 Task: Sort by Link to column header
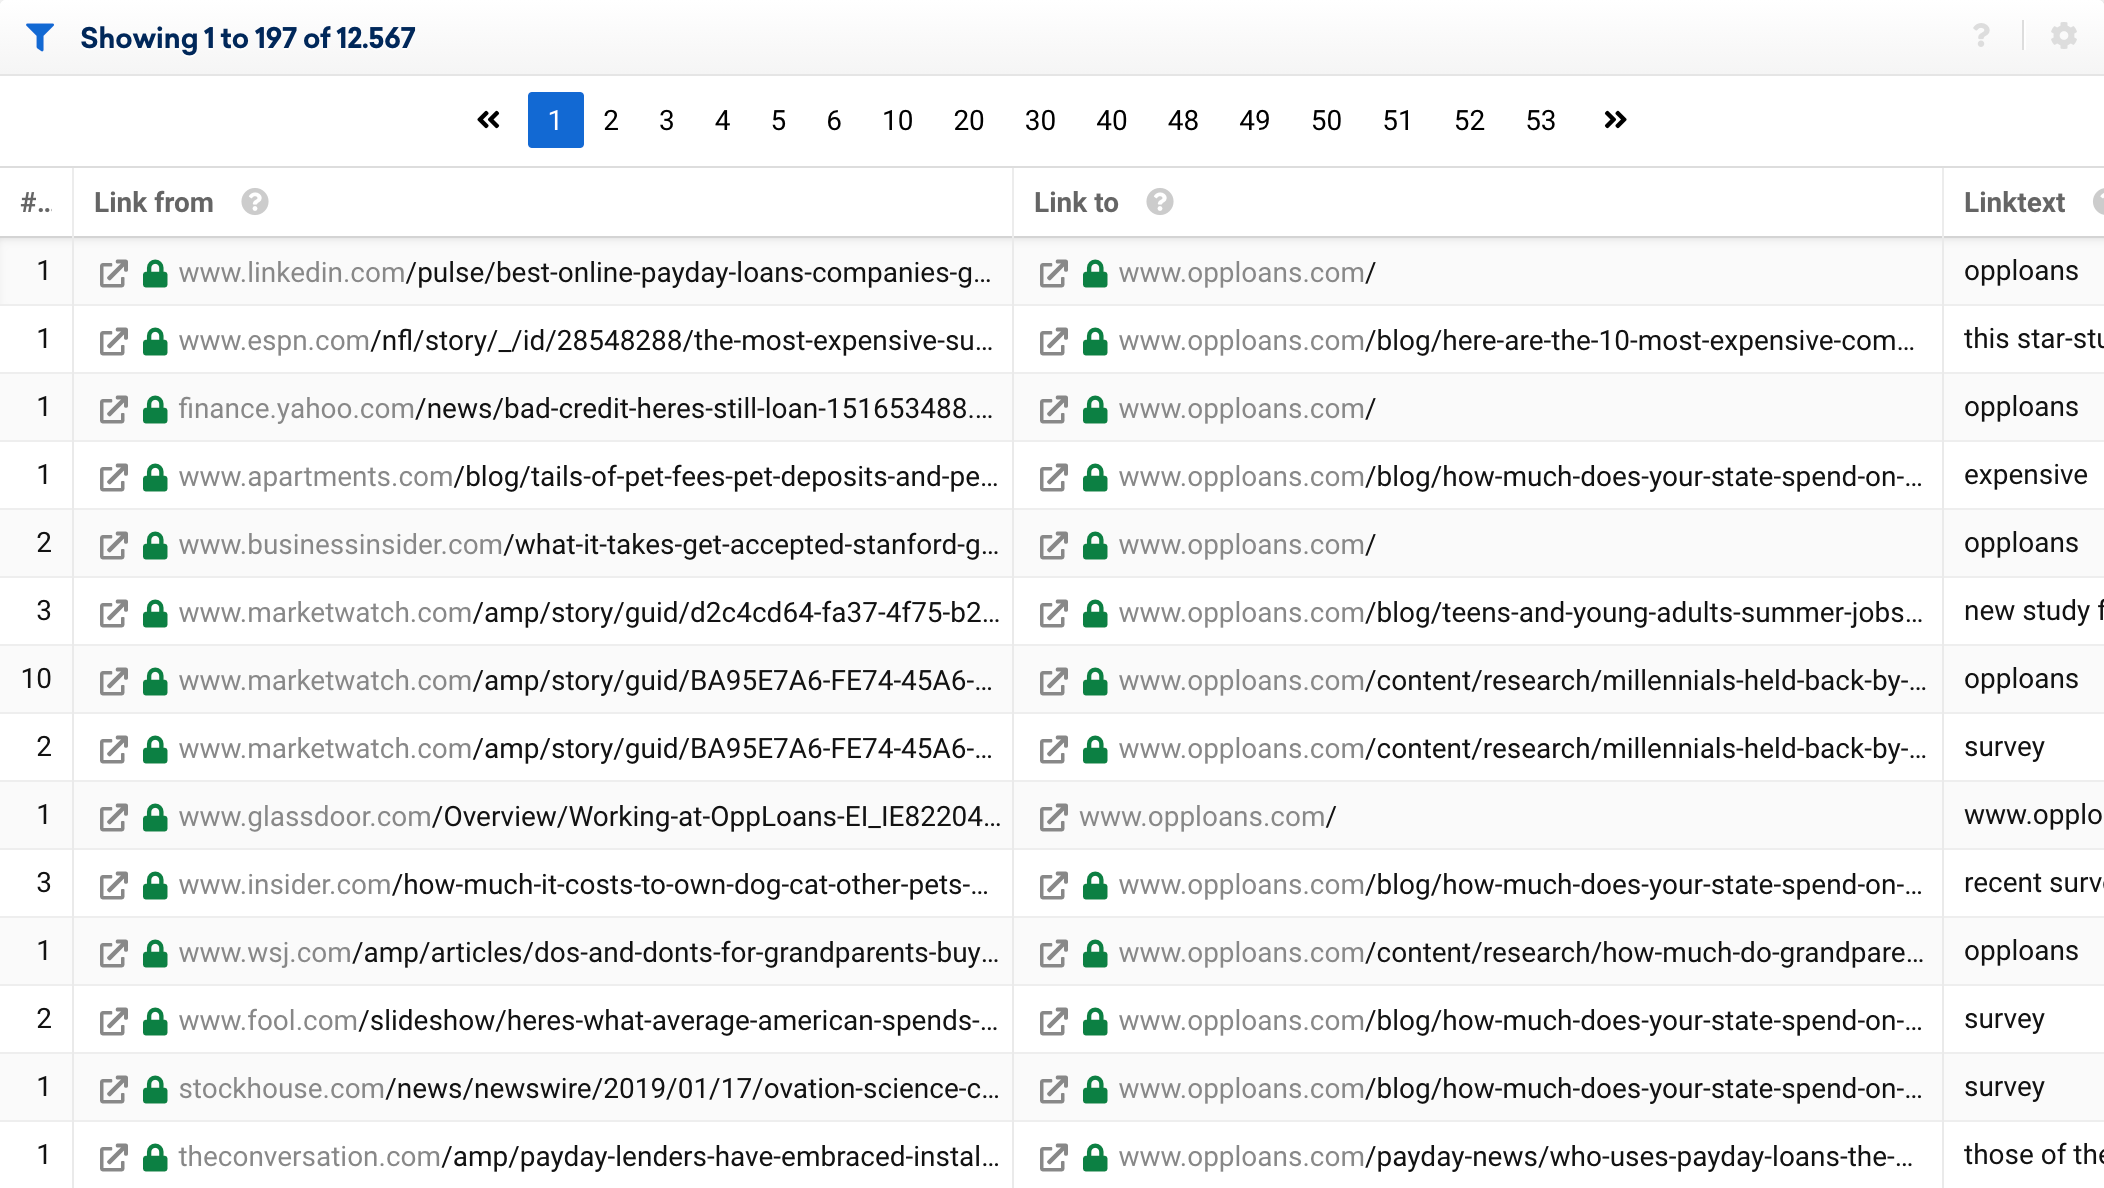click(1076, 202)
